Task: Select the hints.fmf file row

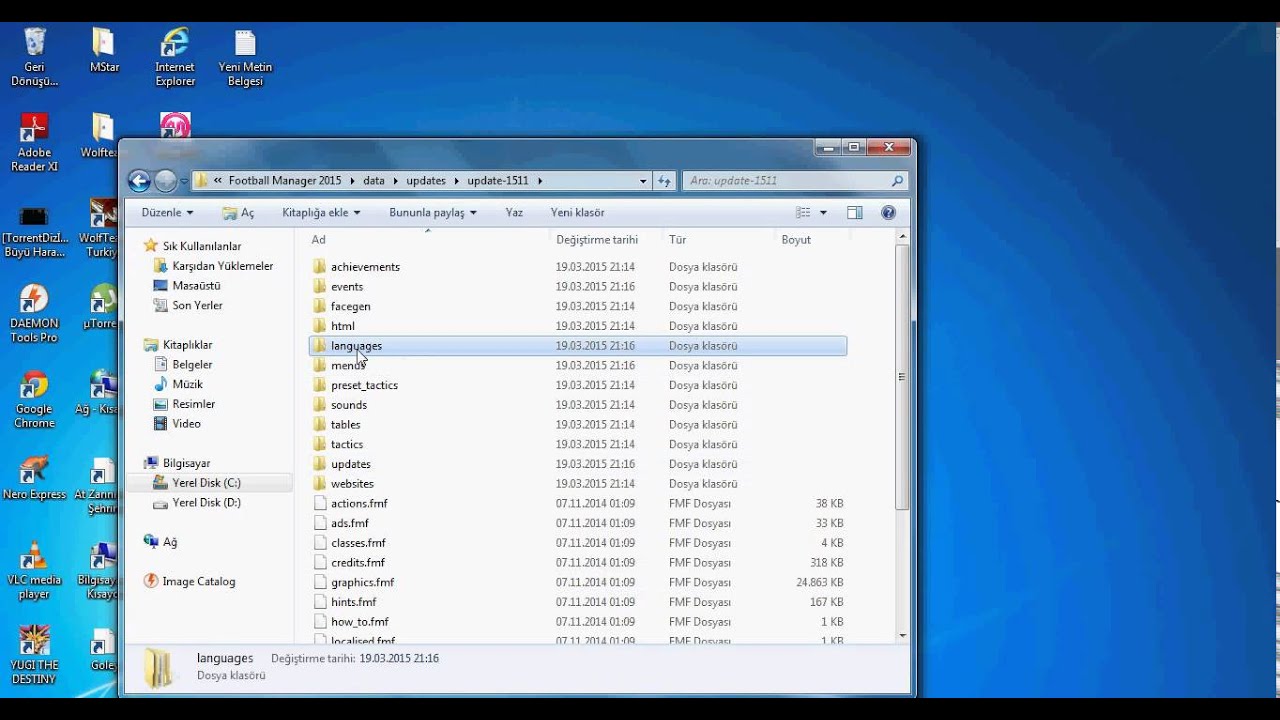Action: 578,602
